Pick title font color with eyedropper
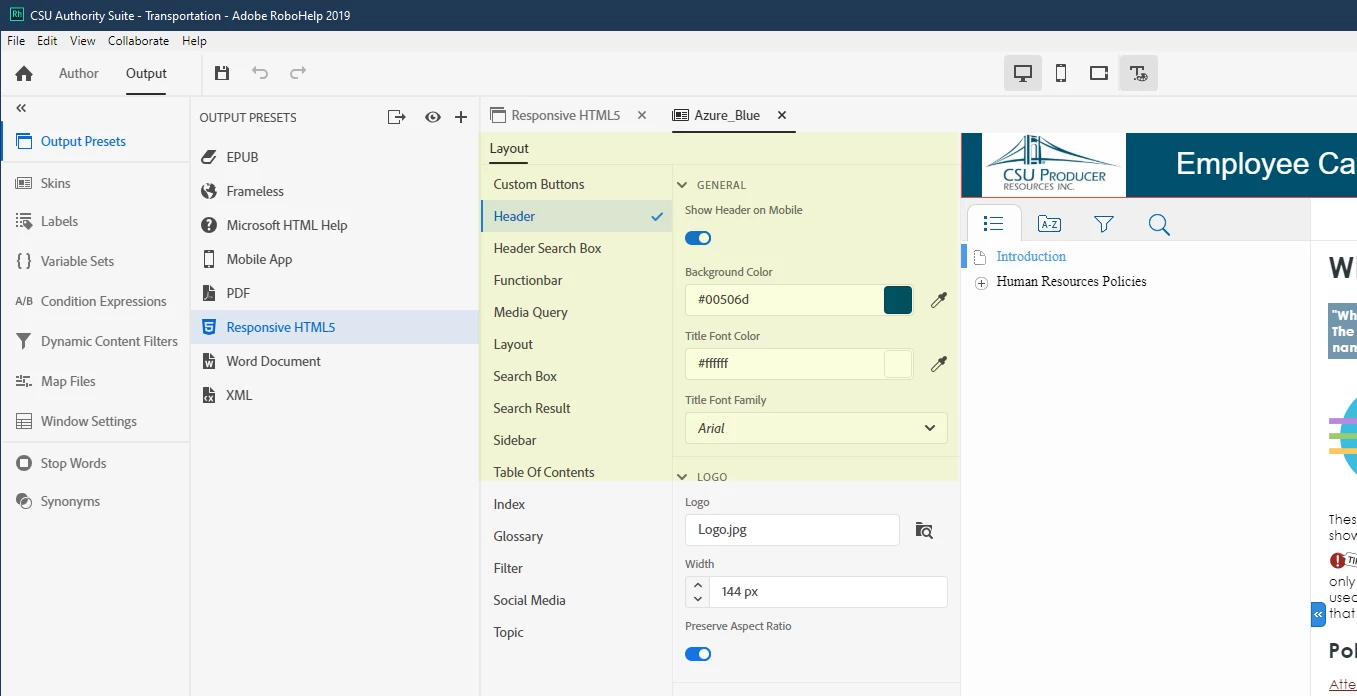The height and width of the screenshot is (696, 1357). point(938,364)
